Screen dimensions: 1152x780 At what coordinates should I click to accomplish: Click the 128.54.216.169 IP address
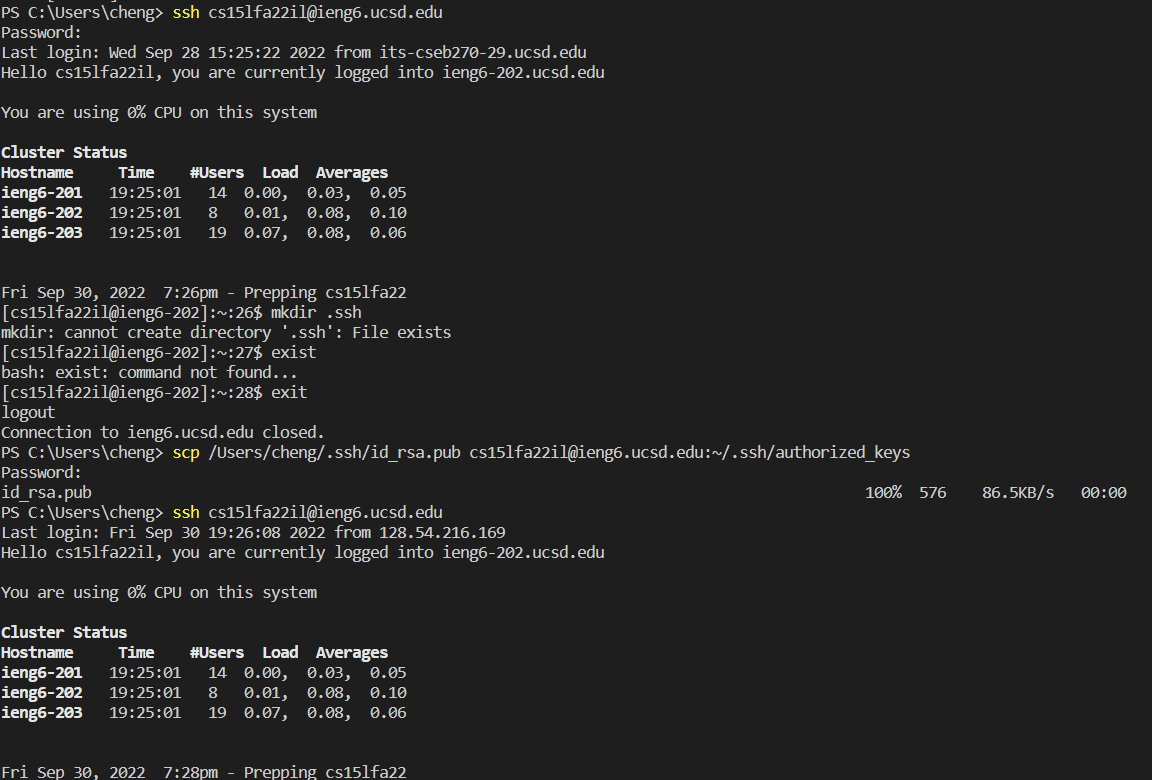[x=442, y=532]
